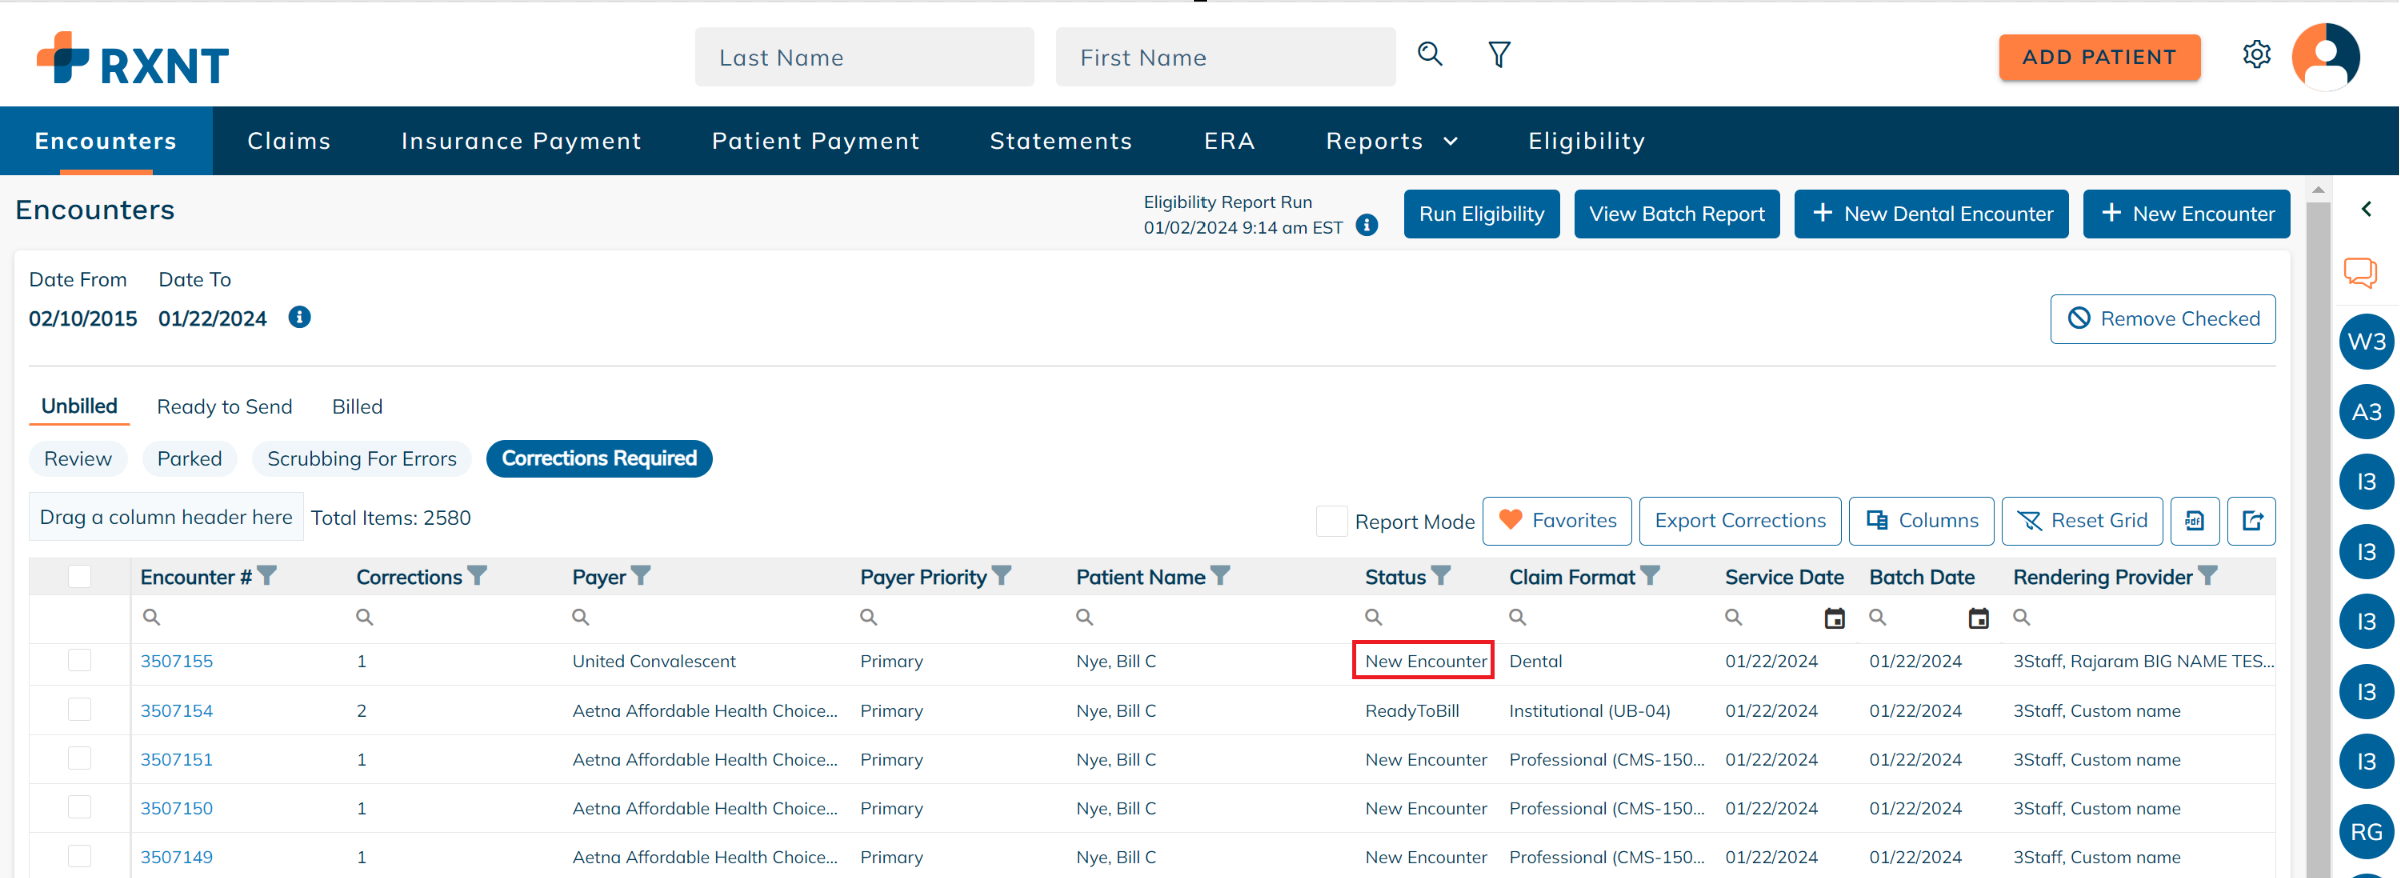Filter the Payer column using funnel icon
The image size is (2400, 878).
point(641,576)
